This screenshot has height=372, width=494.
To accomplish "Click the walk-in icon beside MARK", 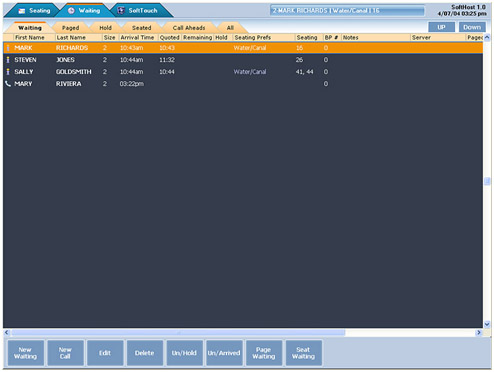I will [x=8, y=48].
